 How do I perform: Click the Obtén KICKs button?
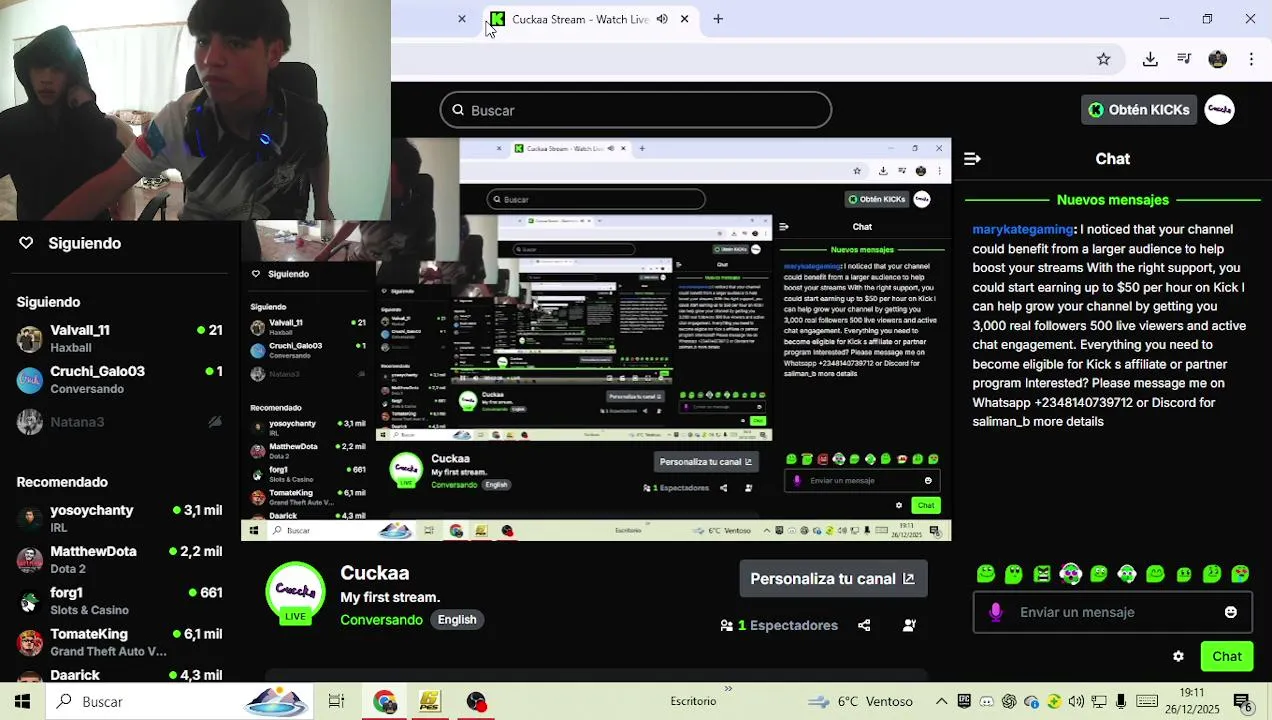click(x=1139, y=110)
